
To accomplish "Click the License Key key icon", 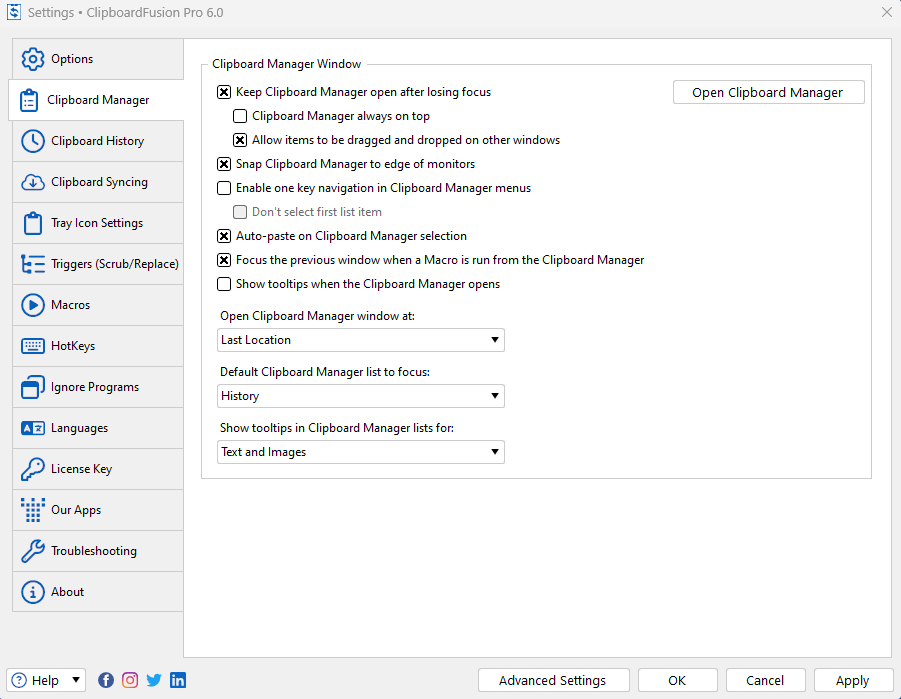I will point(33,469).
